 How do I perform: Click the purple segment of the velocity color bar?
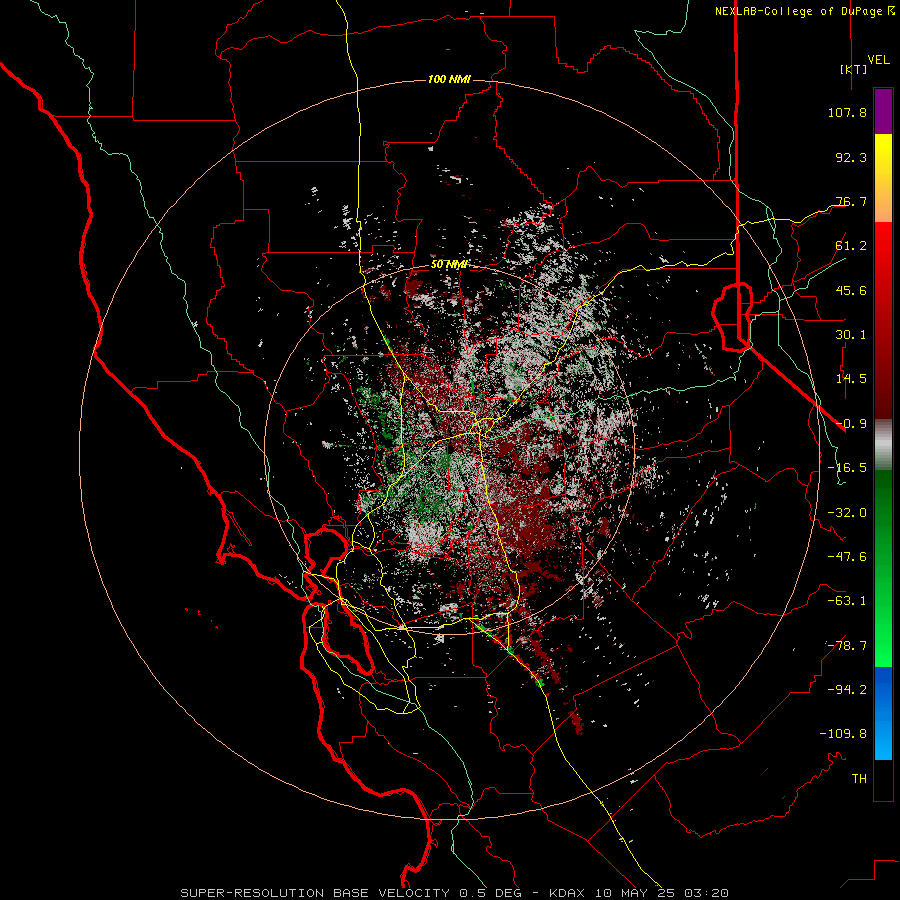tap(883, 112)
